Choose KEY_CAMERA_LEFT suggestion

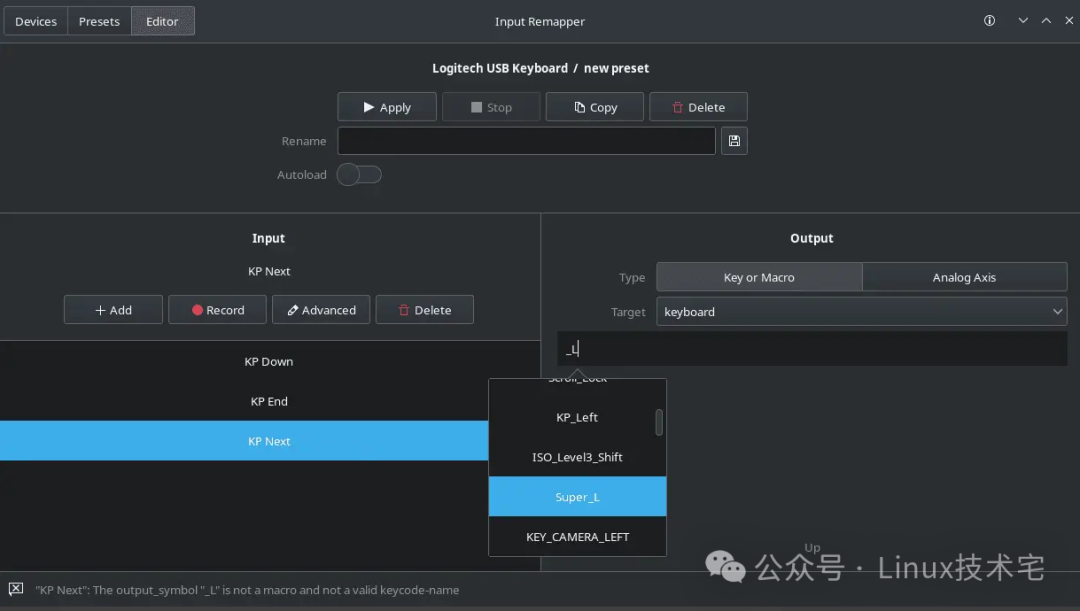coord(577,537)
